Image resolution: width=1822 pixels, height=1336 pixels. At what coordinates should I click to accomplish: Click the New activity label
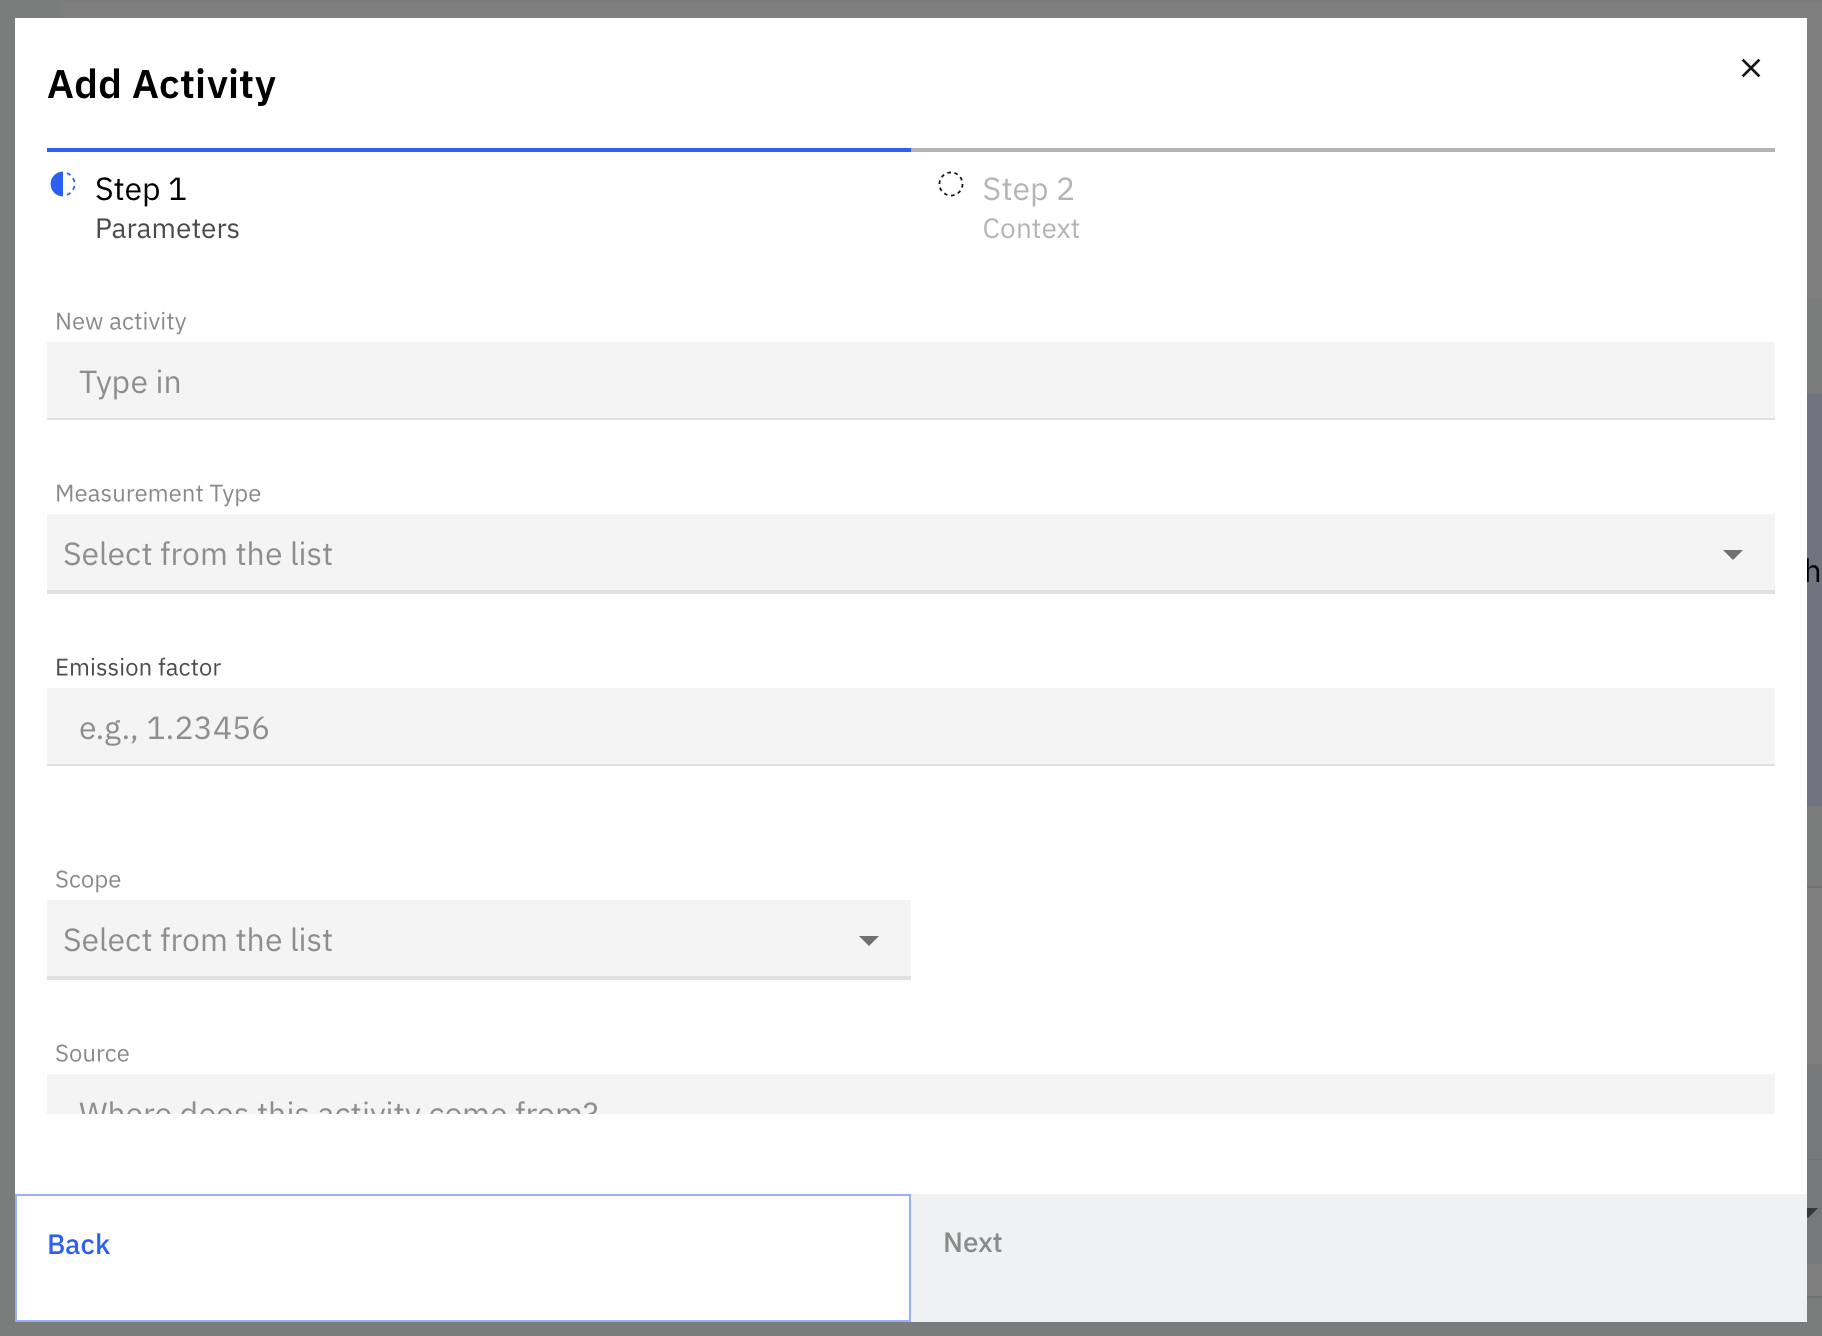121,322
